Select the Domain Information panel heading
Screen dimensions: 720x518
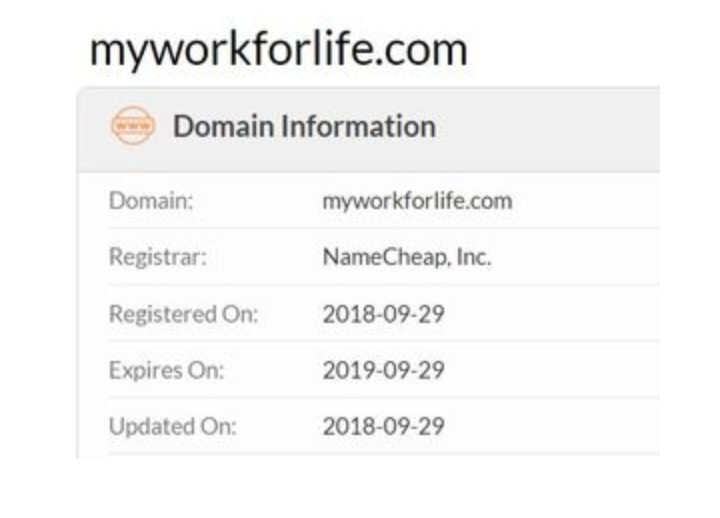(x=303, y=127)
